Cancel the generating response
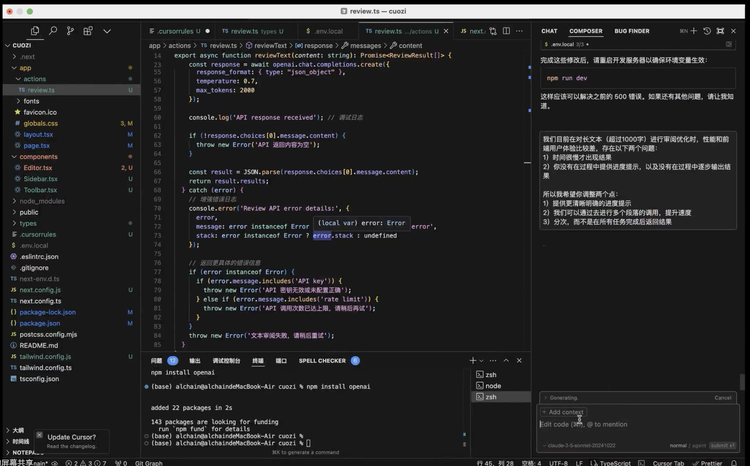 pyautogui.click(x=722, y=397)
